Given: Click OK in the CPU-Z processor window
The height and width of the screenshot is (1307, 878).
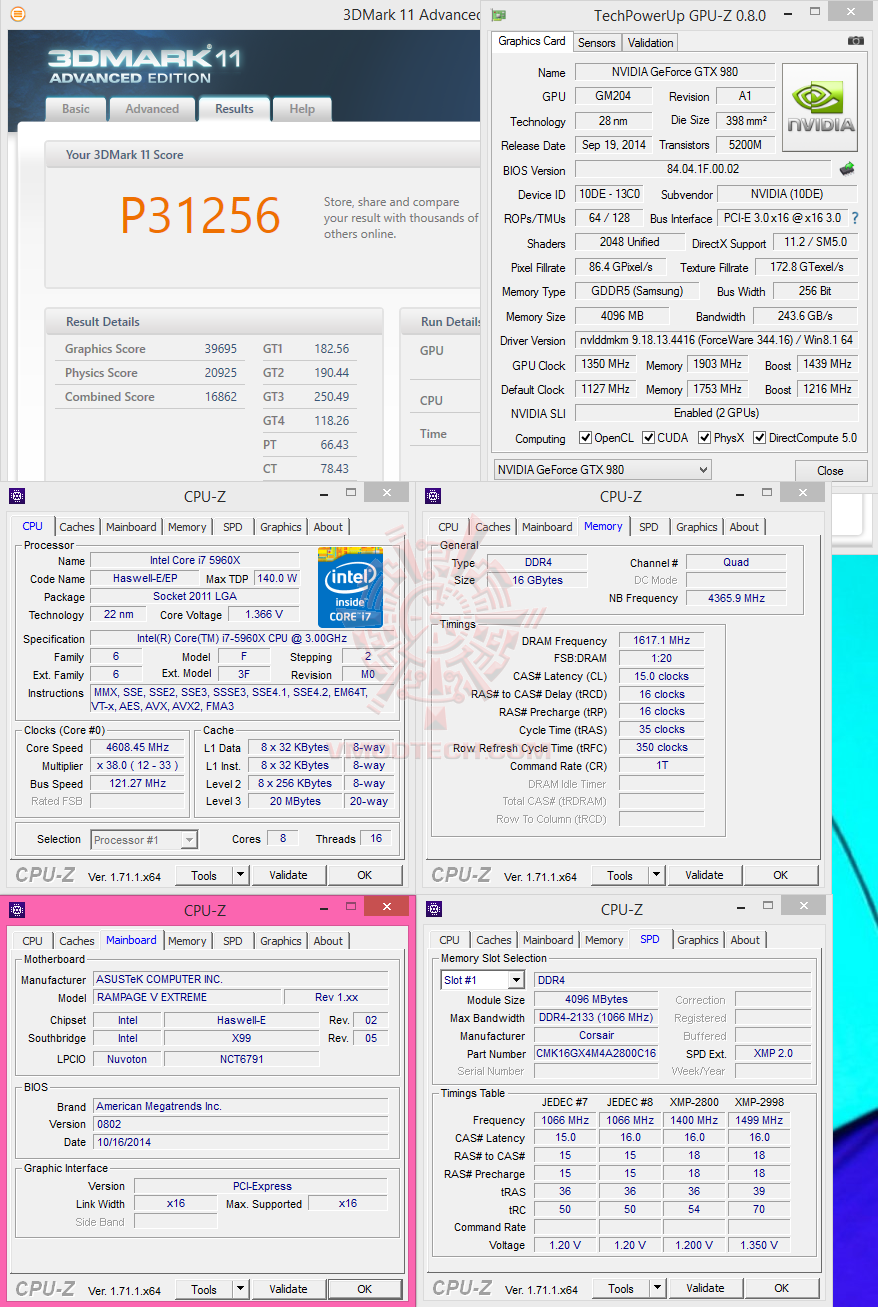Looking at the screenshot, I should [365, 875].
